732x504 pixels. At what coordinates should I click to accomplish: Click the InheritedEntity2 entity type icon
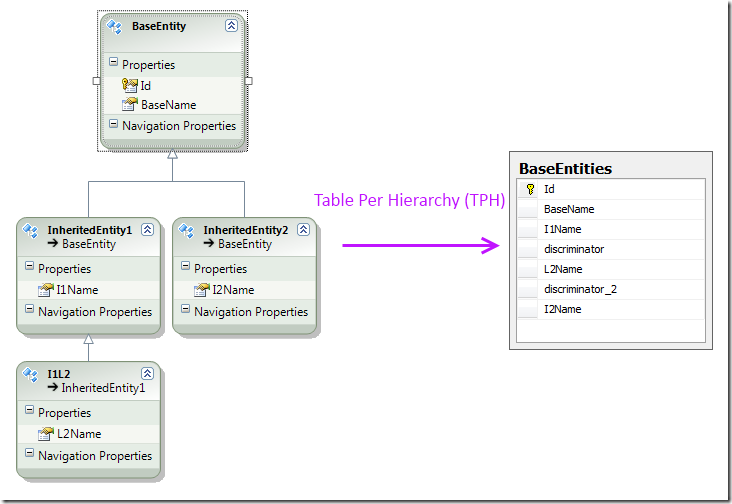click(x=186, y=231)
